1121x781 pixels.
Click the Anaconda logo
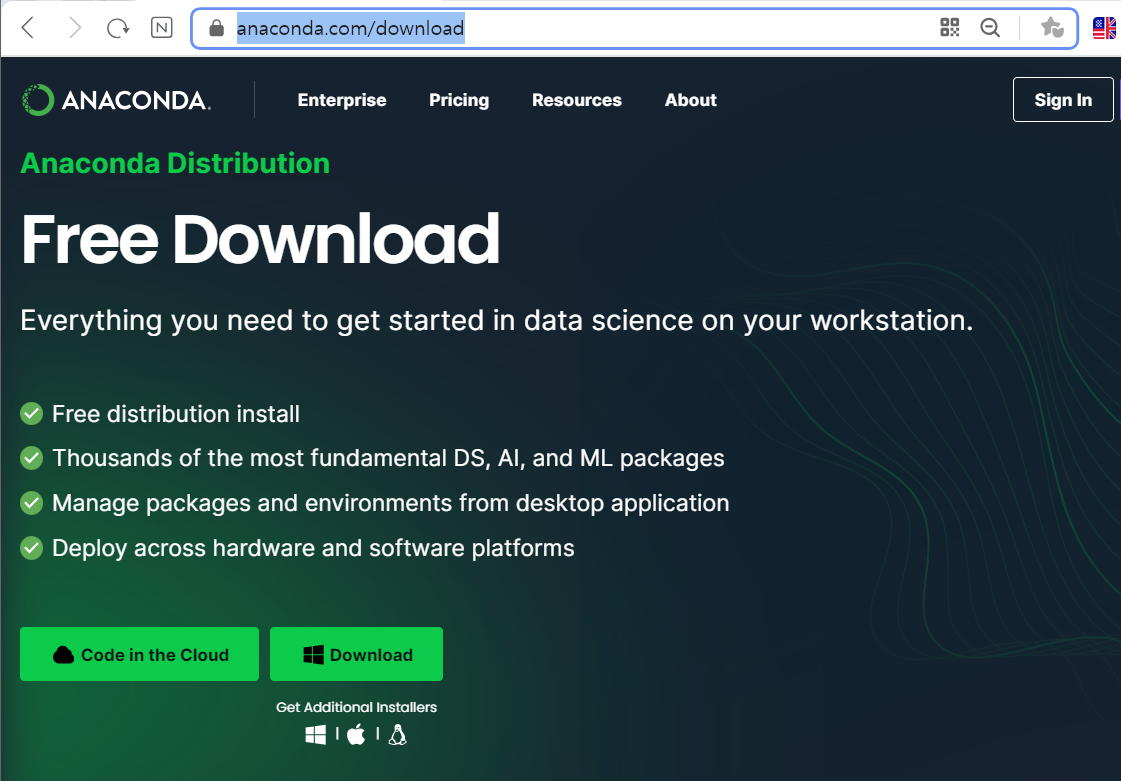click(x=116, y=100)
